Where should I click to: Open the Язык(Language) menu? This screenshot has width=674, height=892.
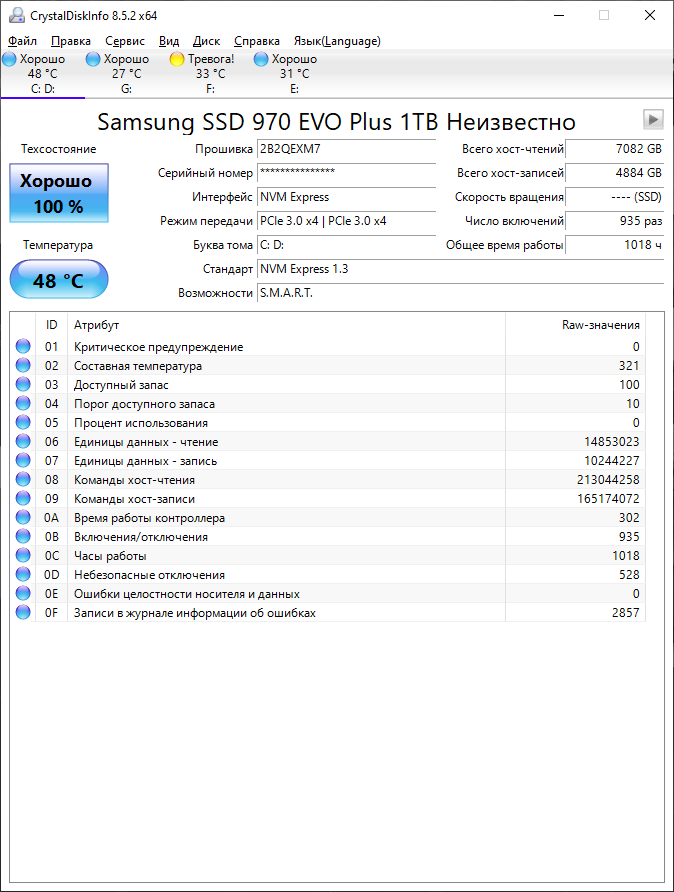pyautogui.click(x=337, y=41)
